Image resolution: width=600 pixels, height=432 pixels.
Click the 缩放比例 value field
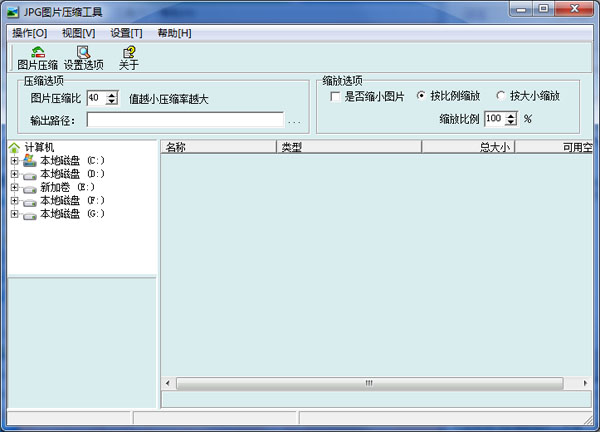pos(495,119)
